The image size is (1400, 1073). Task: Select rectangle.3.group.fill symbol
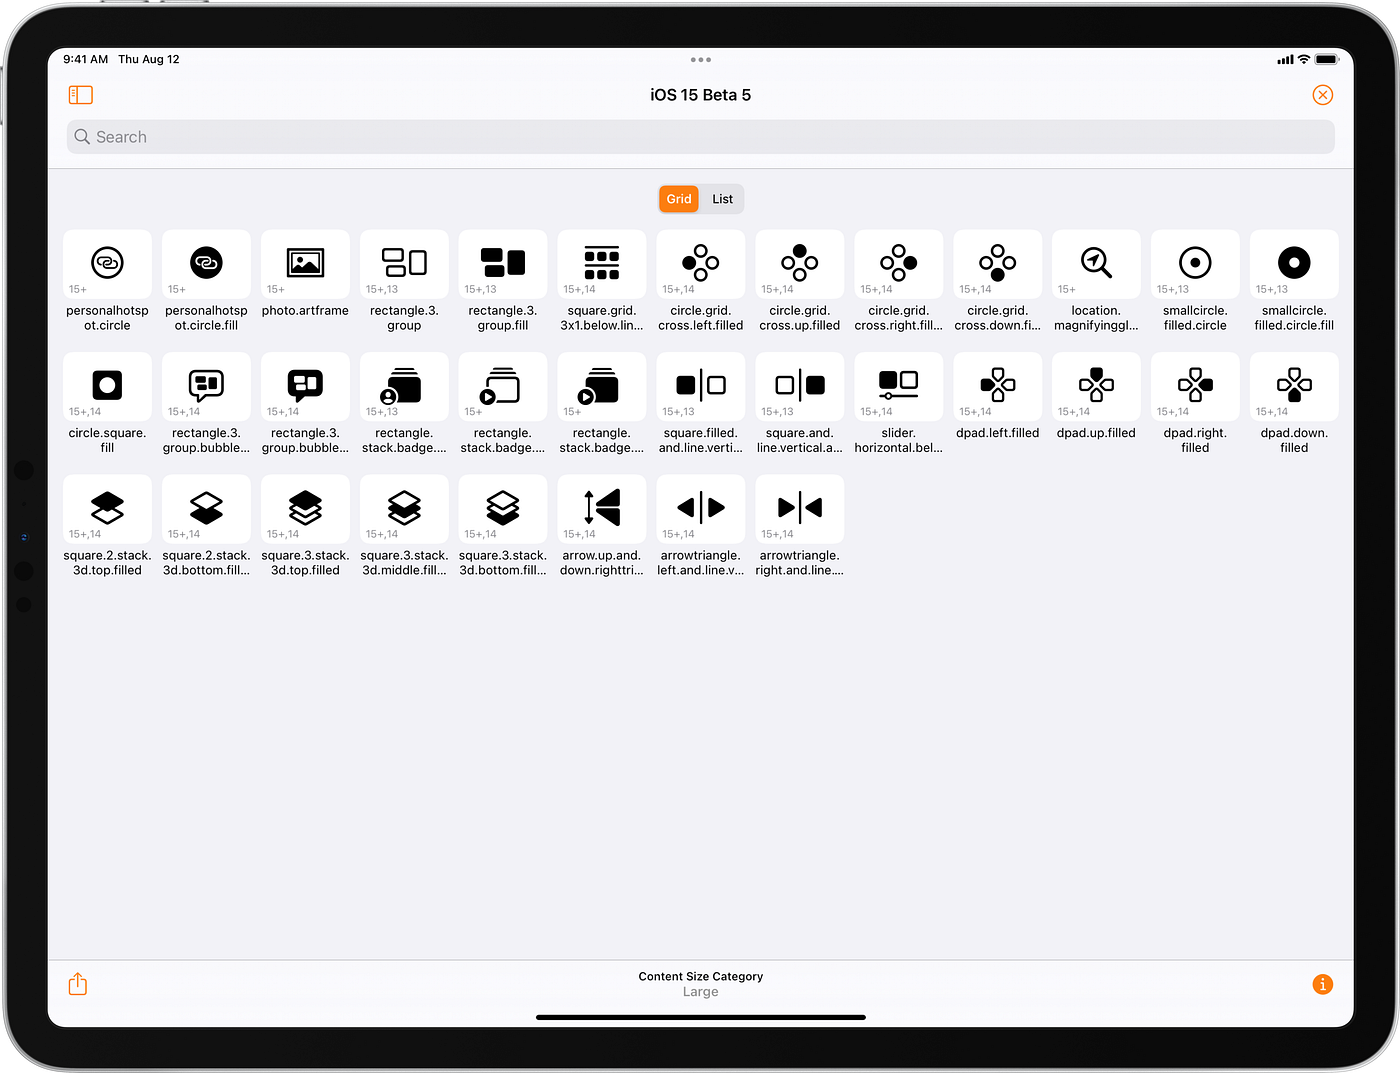click(503, 264)
